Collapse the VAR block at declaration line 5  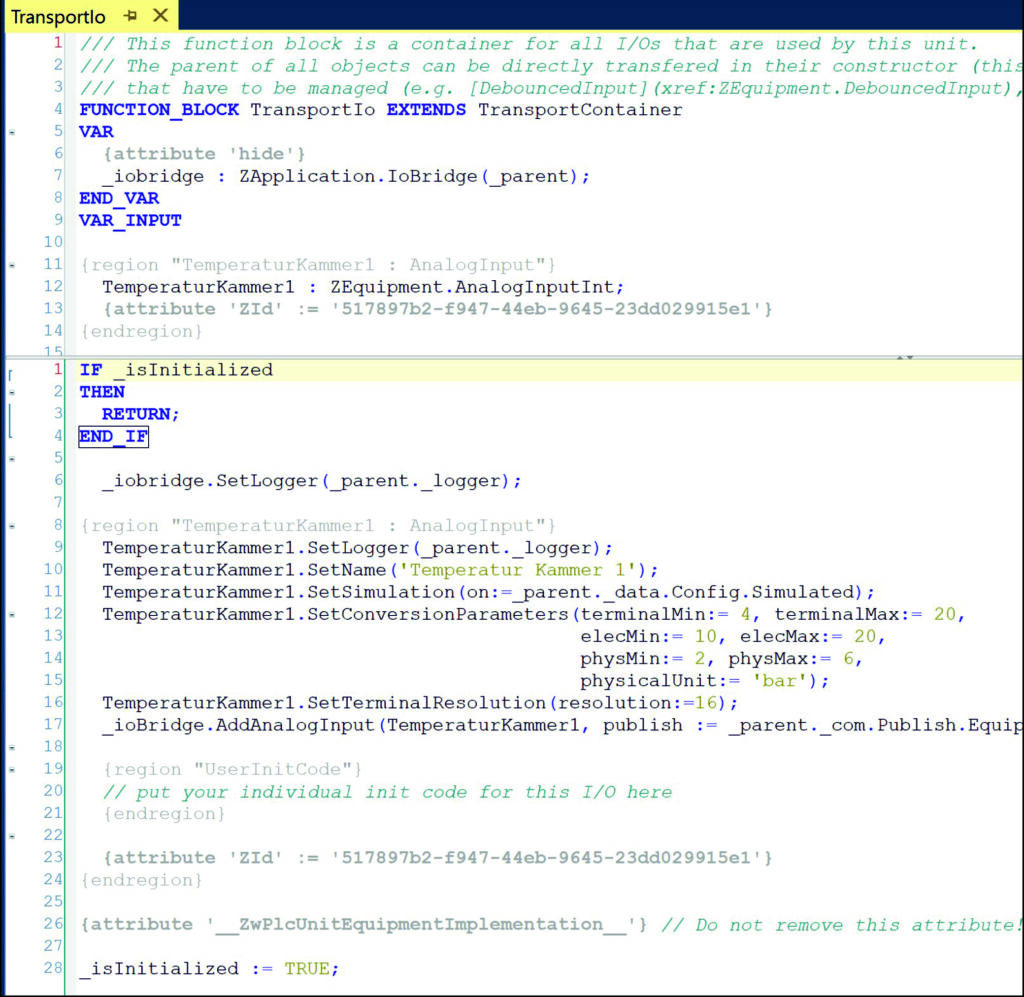tap(12, 132)
